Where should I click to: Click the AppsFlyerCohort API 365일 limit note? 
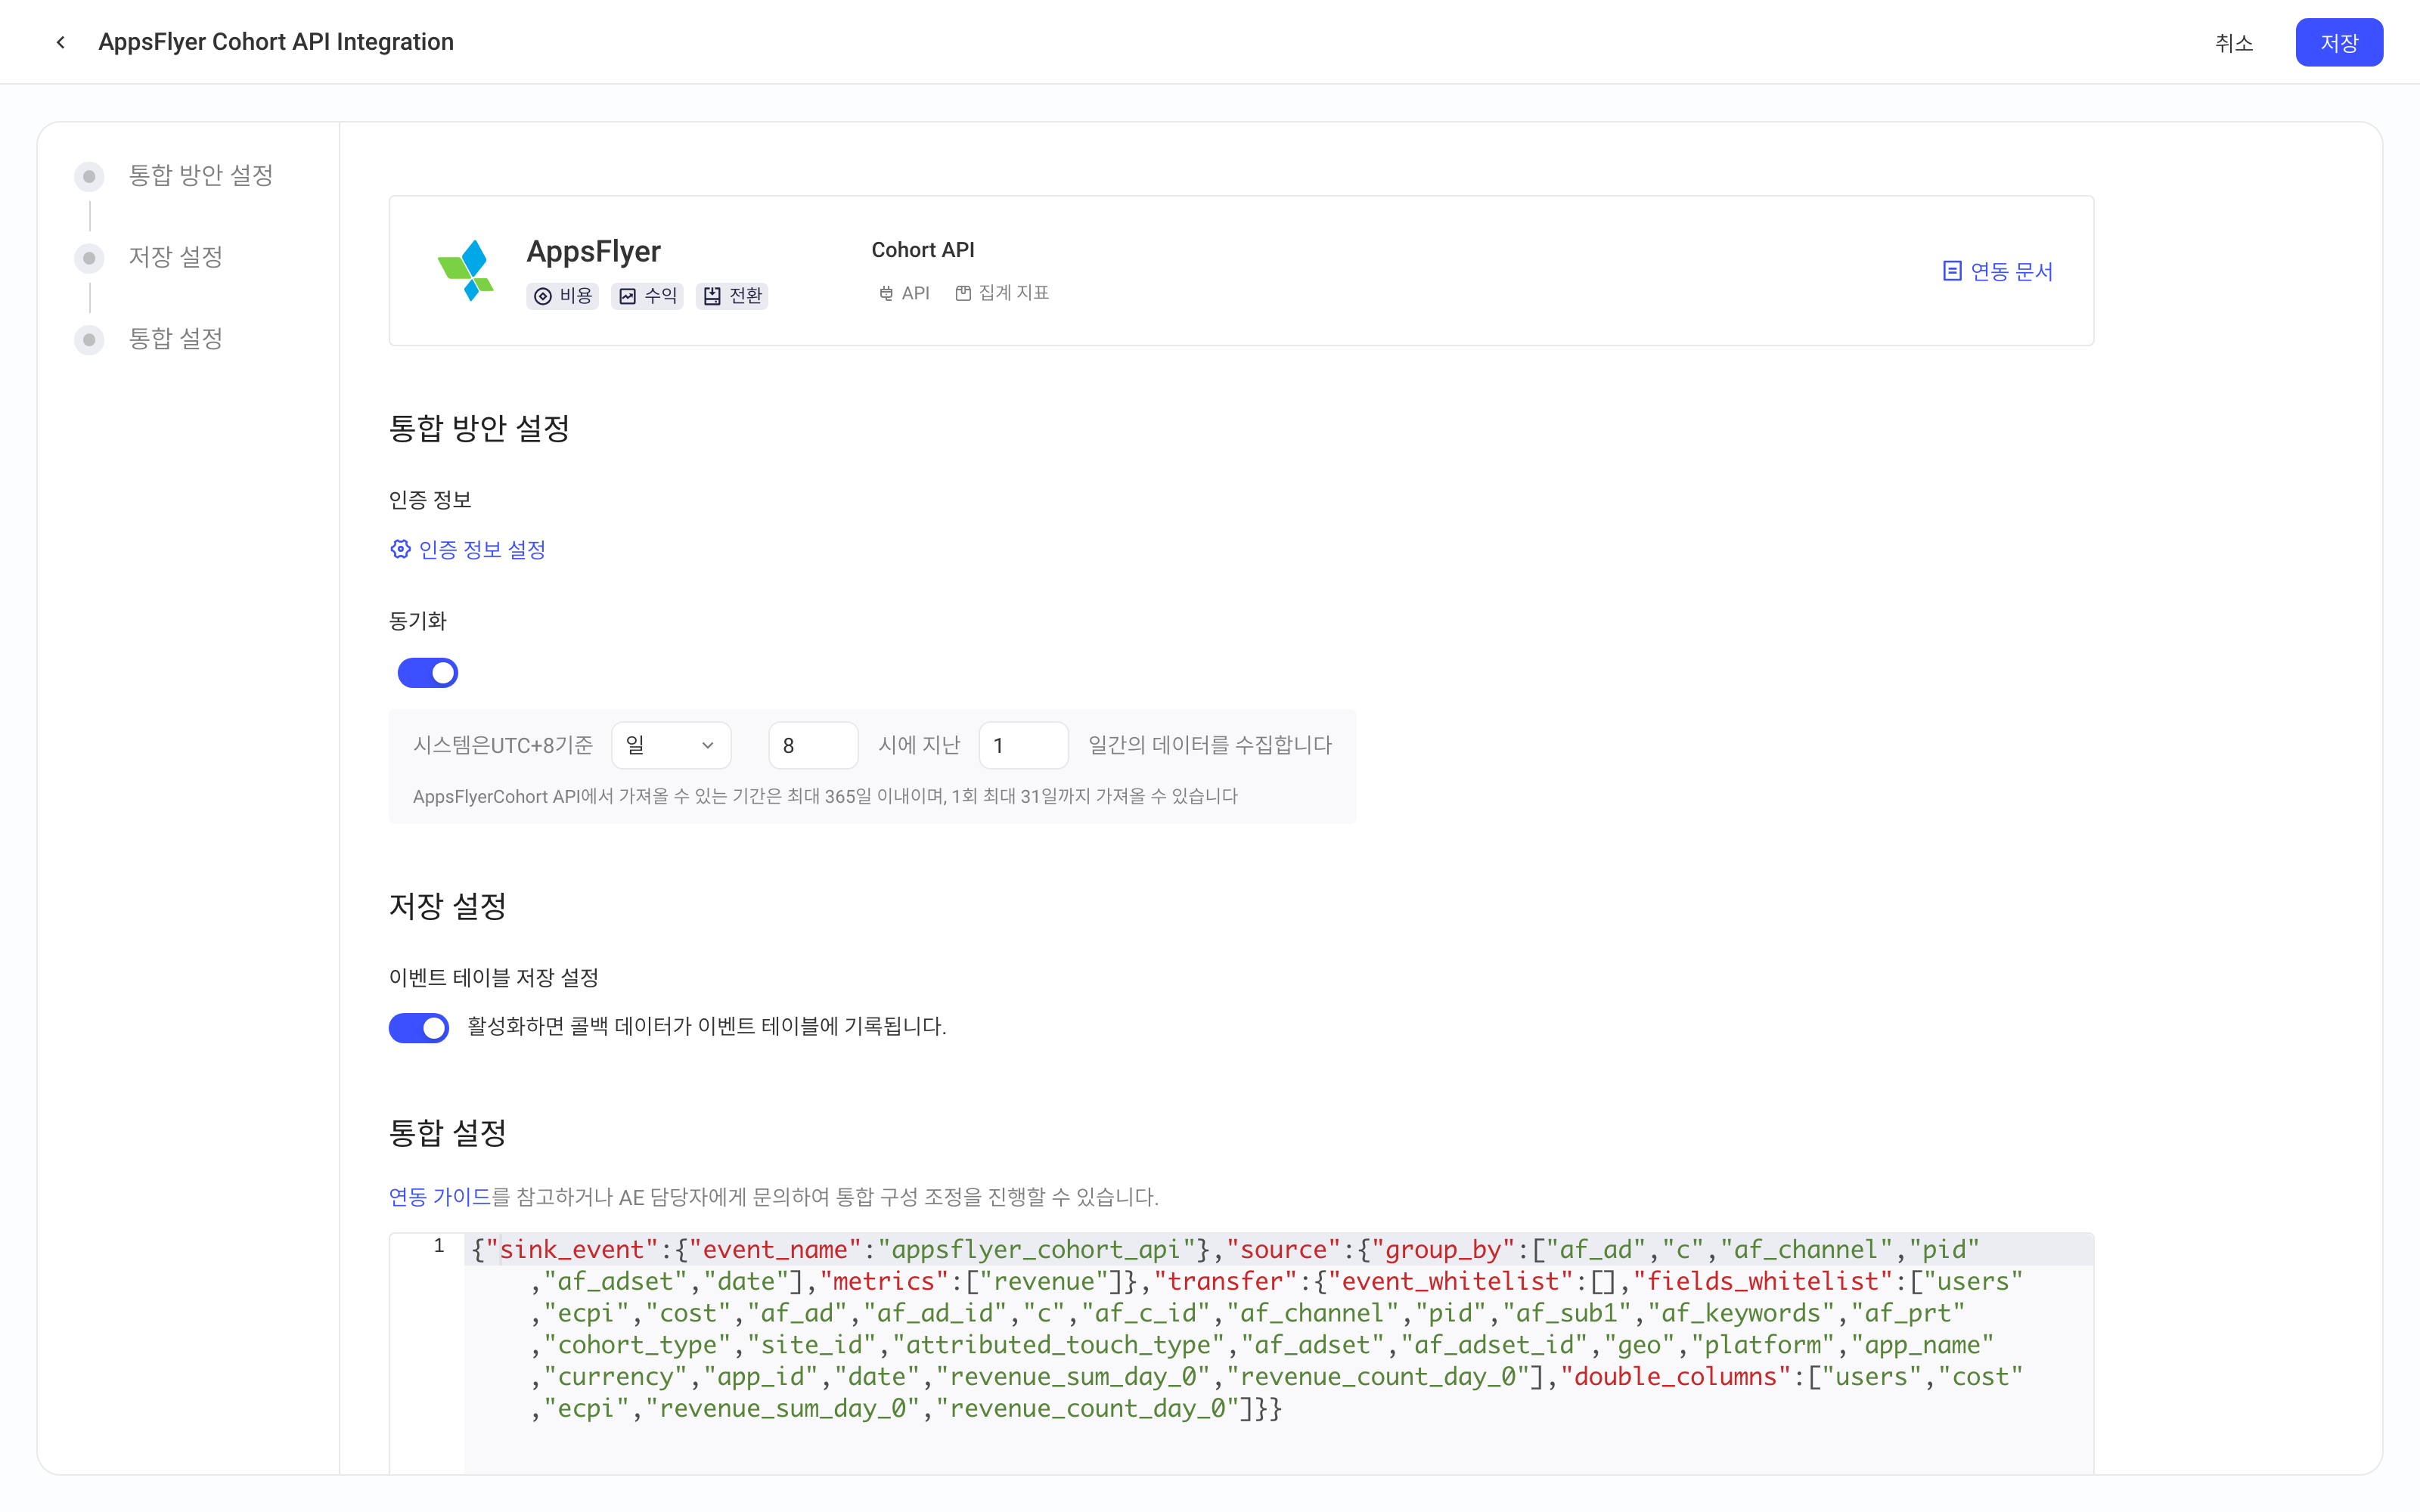tap(825, 796)
